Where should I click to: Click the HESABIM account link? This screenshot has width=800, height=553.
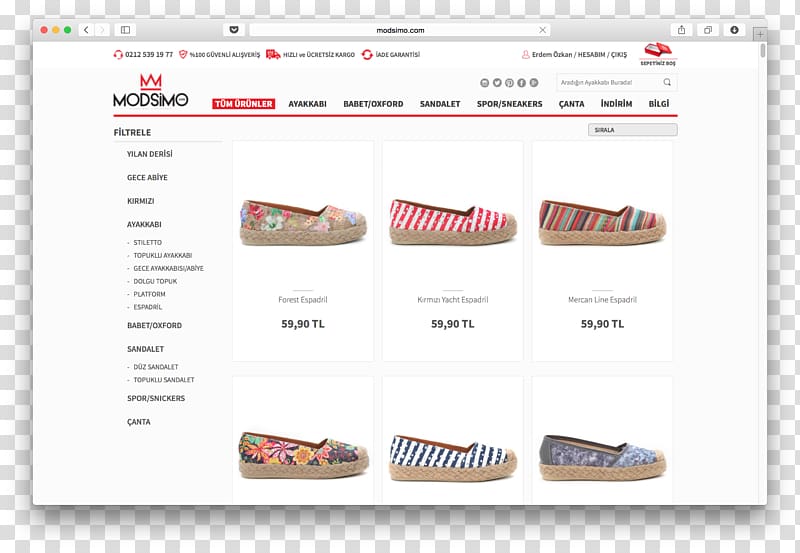click(x=591, y=54)
